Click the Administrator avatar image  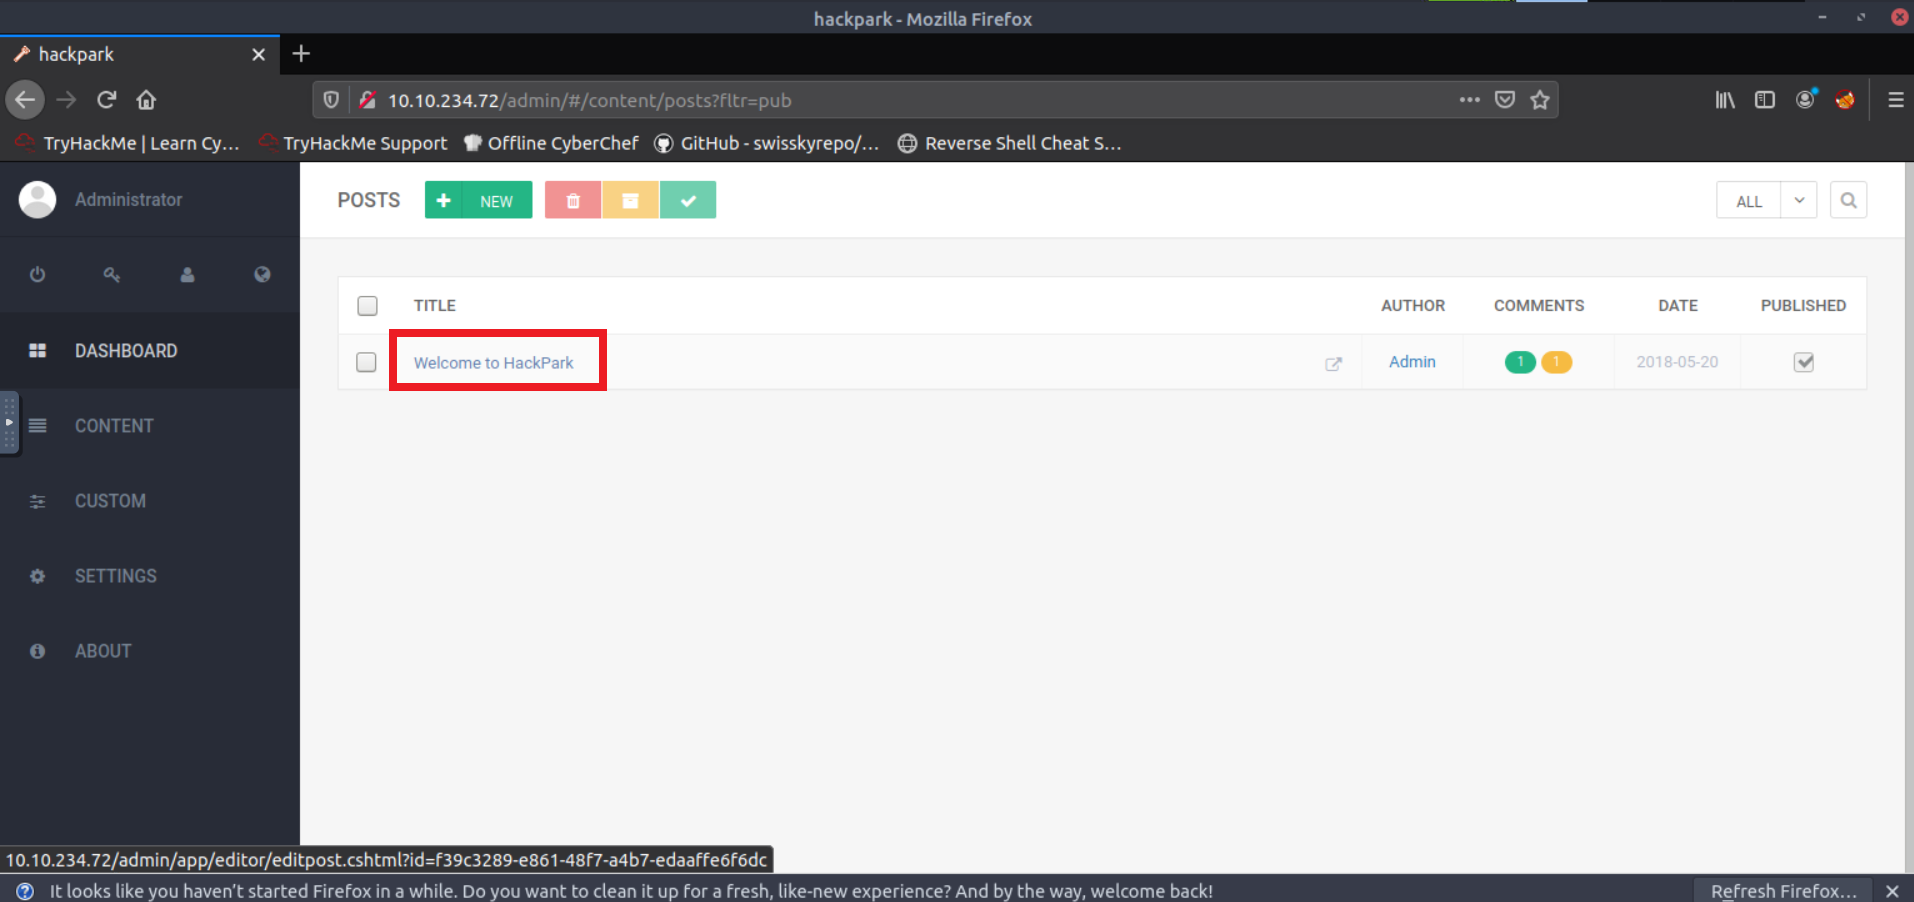[x=38, y=199]
